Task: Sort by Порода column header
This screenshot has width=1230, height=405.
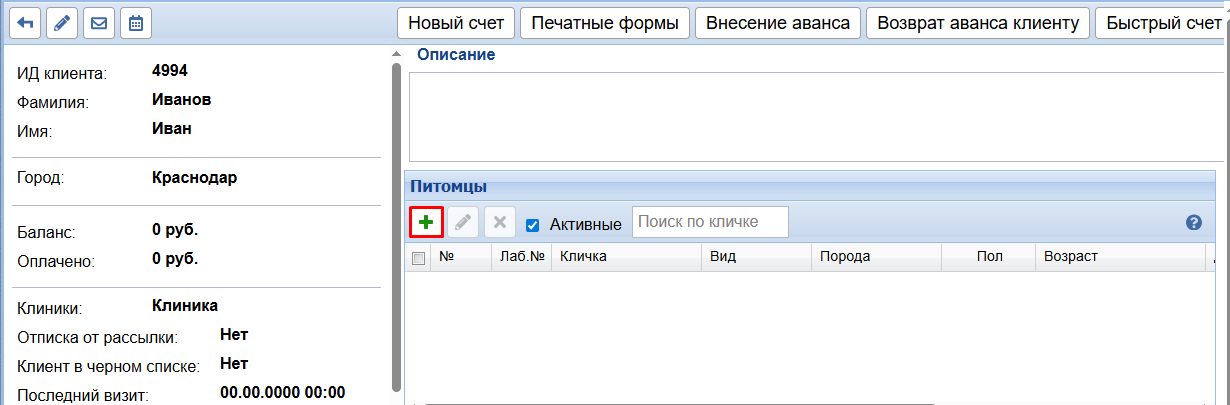Action: coord(874,257)
